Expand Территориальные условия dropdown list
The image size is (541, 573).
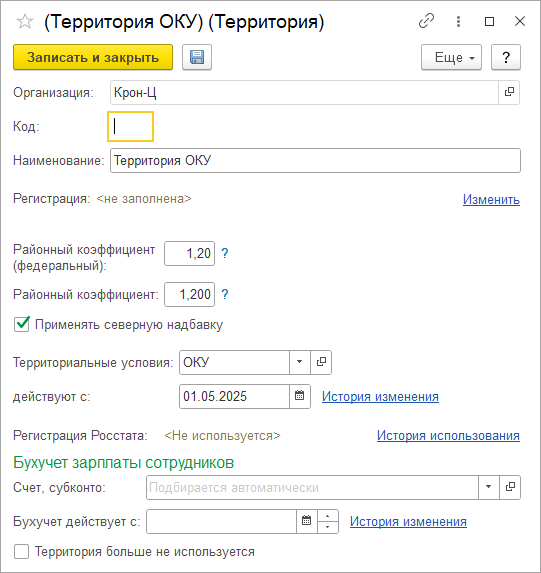300,362
